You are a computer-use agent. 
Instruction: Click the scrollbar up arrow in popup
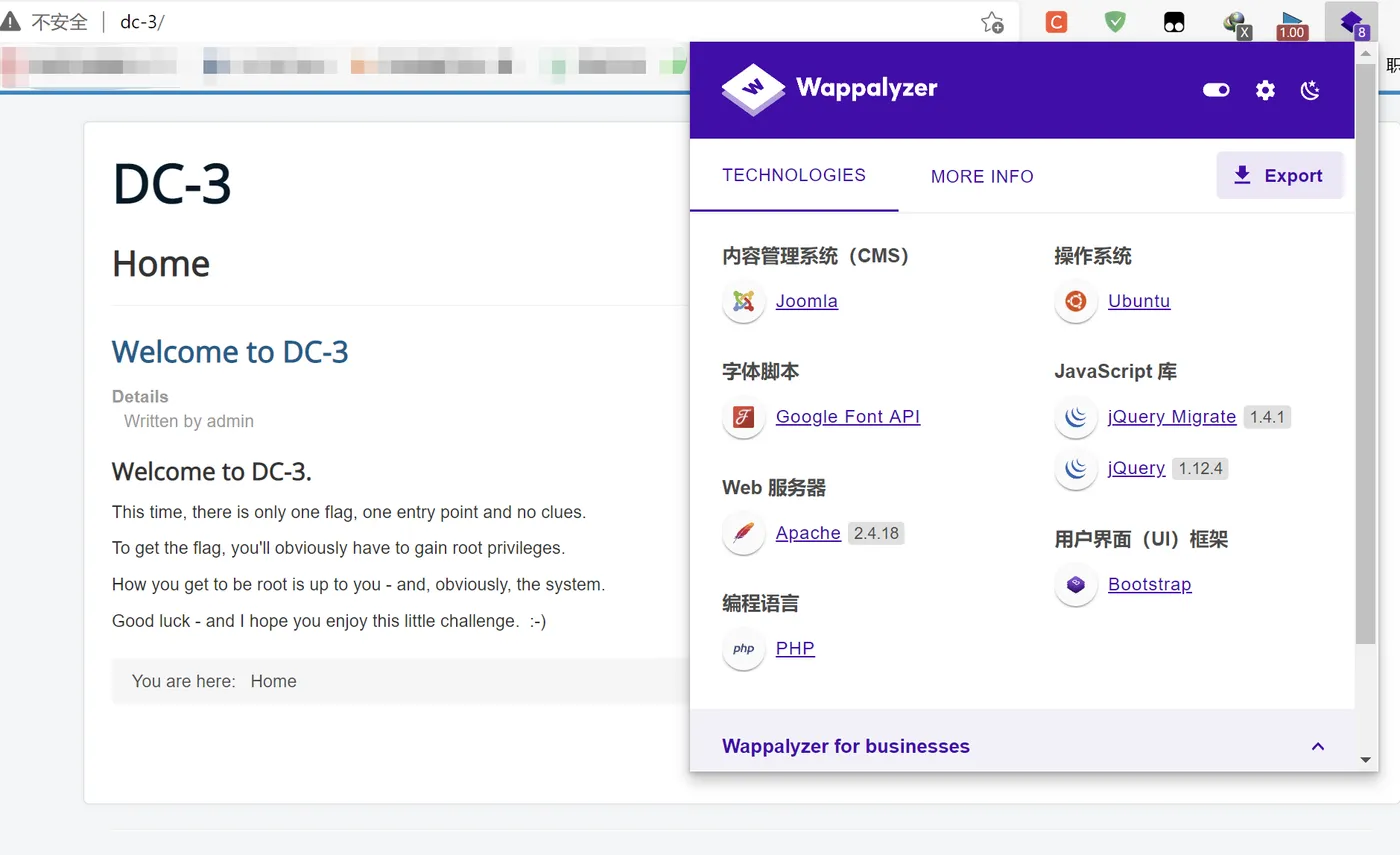1366,52
